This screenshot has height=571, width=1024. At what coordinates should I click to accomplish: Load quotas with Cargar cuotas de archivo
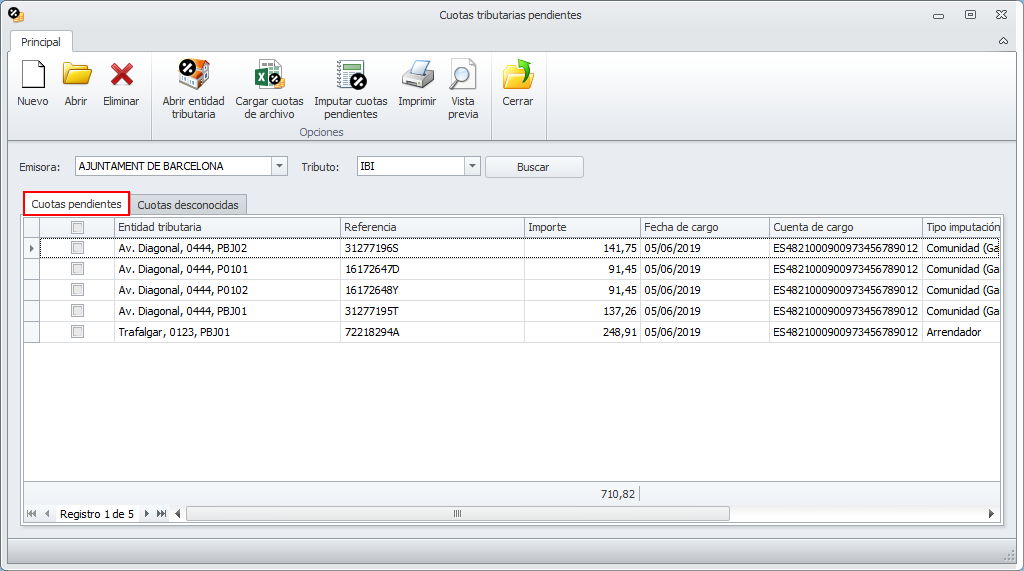pos(269,75)
